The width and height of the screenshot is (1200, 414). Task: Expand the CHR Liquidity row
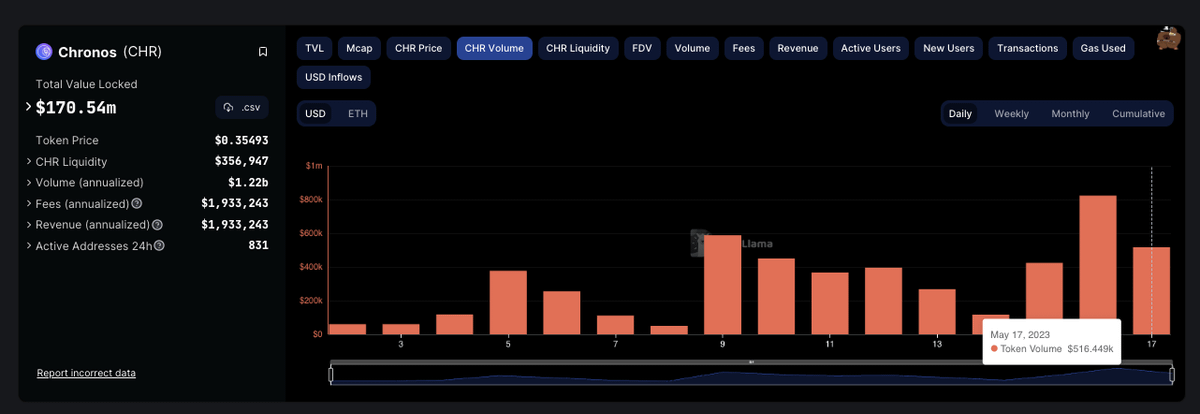click(x=29, y=162)
